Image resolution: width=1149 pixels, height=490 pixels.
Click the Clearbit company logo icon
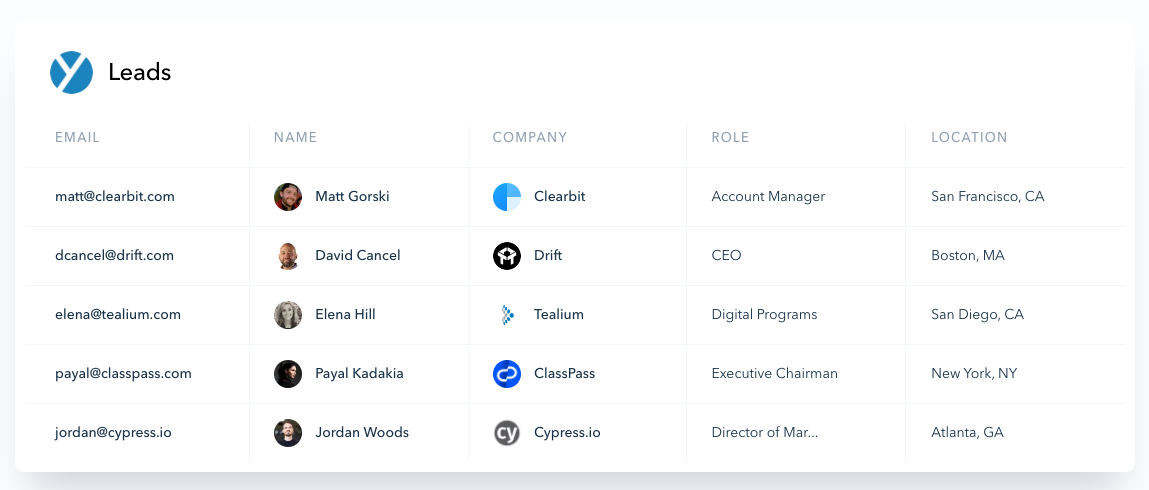click(507, 197)
